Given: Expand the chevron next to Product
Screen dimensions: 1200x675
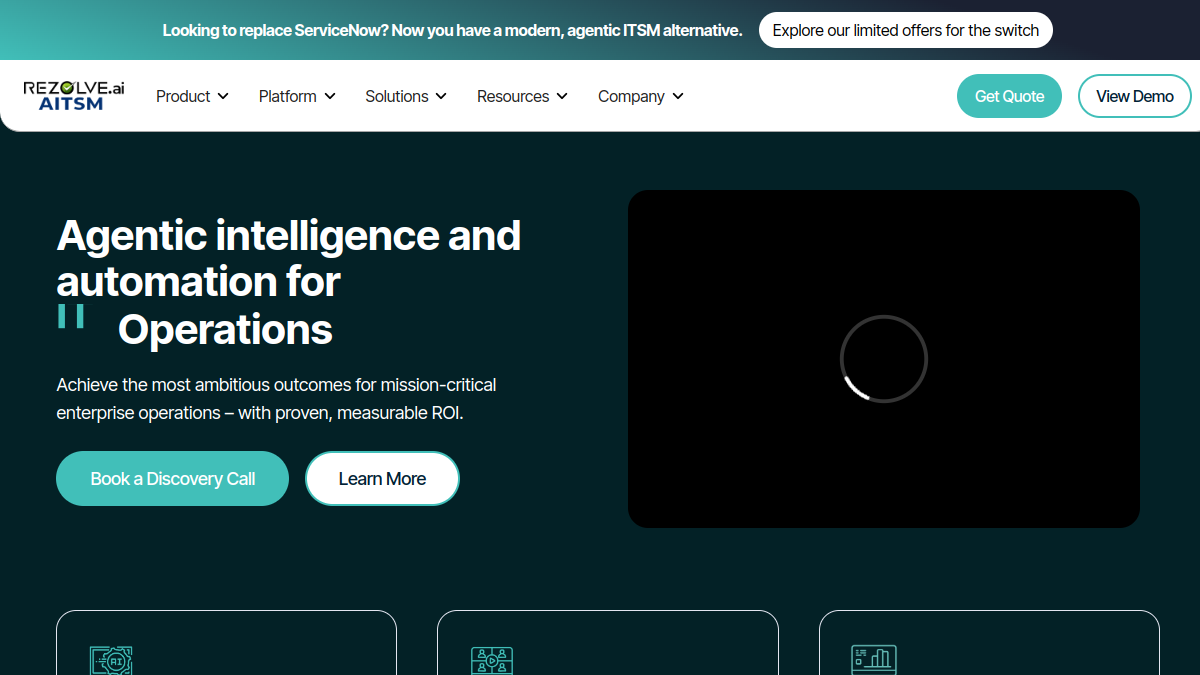Looking at the screenshot, I should click(223, 96).
